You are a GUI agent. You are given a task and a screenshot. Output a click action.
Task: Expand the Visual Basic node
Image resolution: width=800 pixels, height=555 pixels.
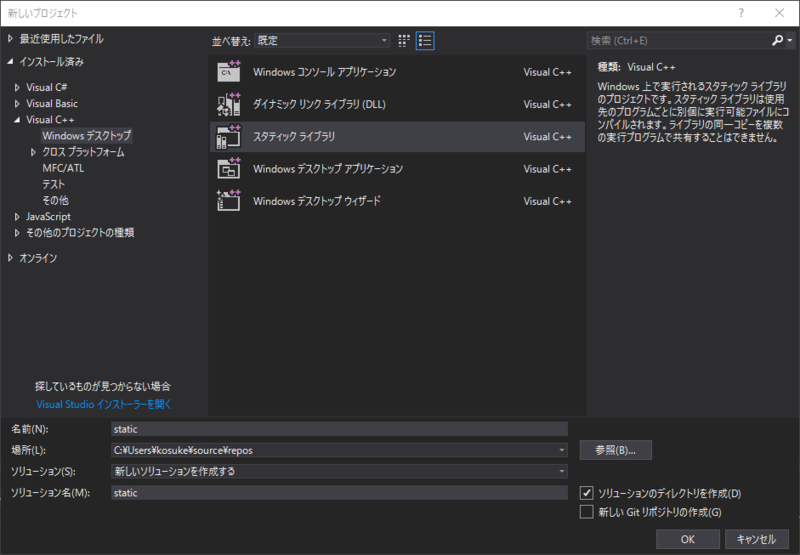tap(17, 104)
